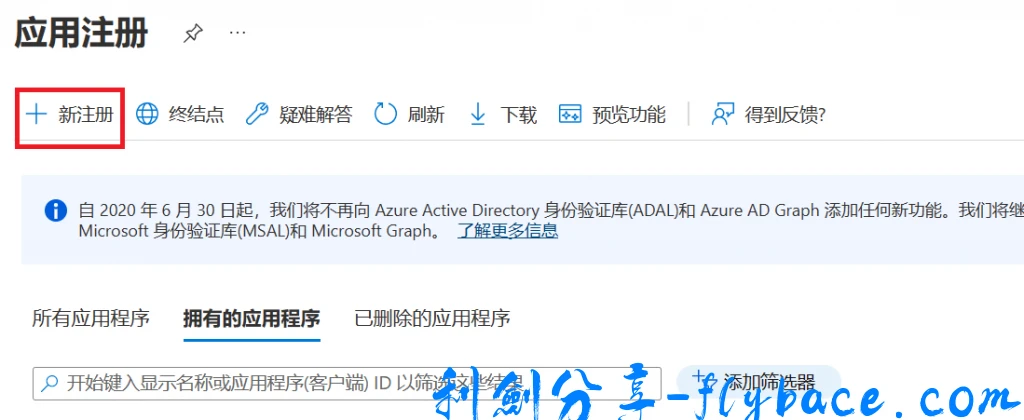Click the 预览功能 preview icon
Image resolution: width=1024 pixels, height=420 pixels.
pos(570,114)
